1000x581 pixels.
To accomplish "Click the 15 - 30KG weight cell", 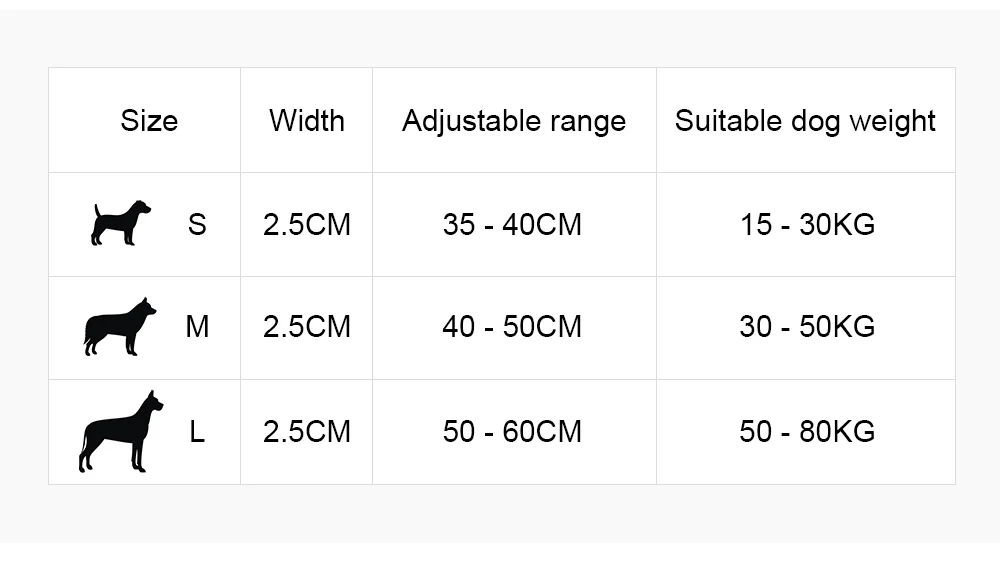I will click(x=807, y=224).
